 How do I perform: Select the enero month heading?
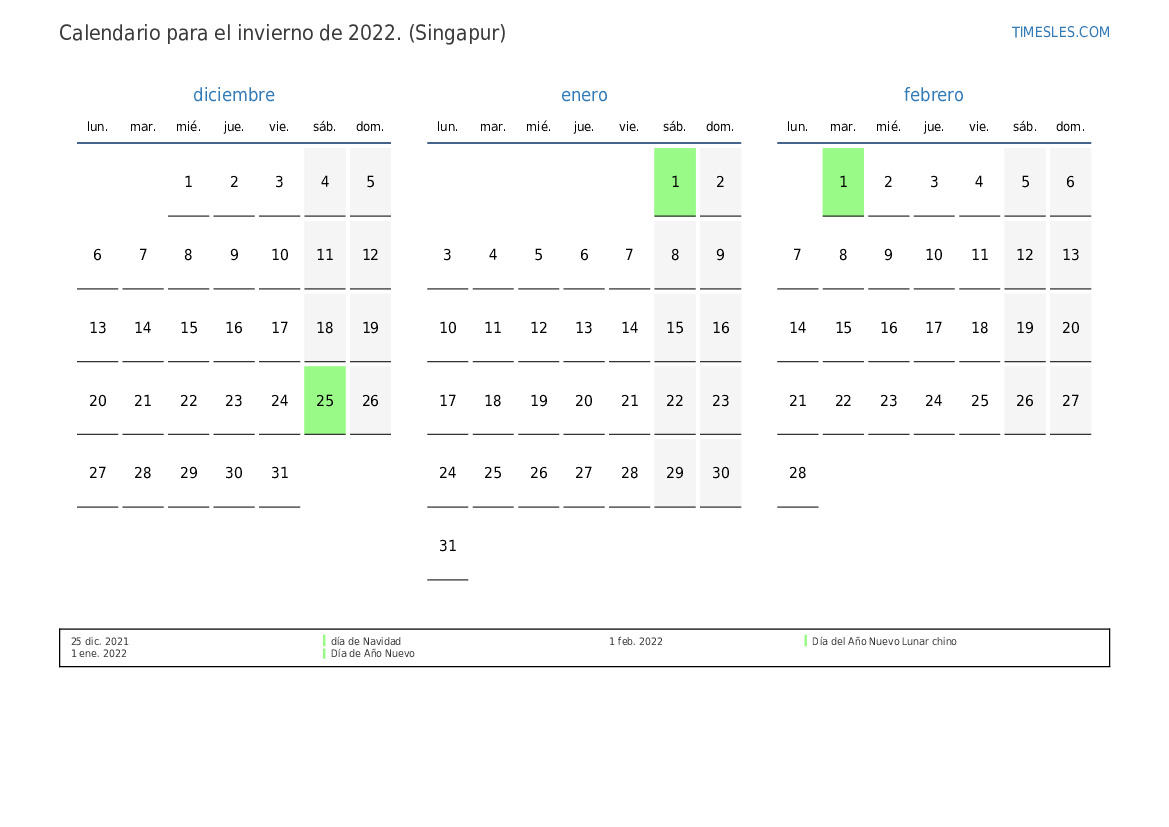(584, 95)
